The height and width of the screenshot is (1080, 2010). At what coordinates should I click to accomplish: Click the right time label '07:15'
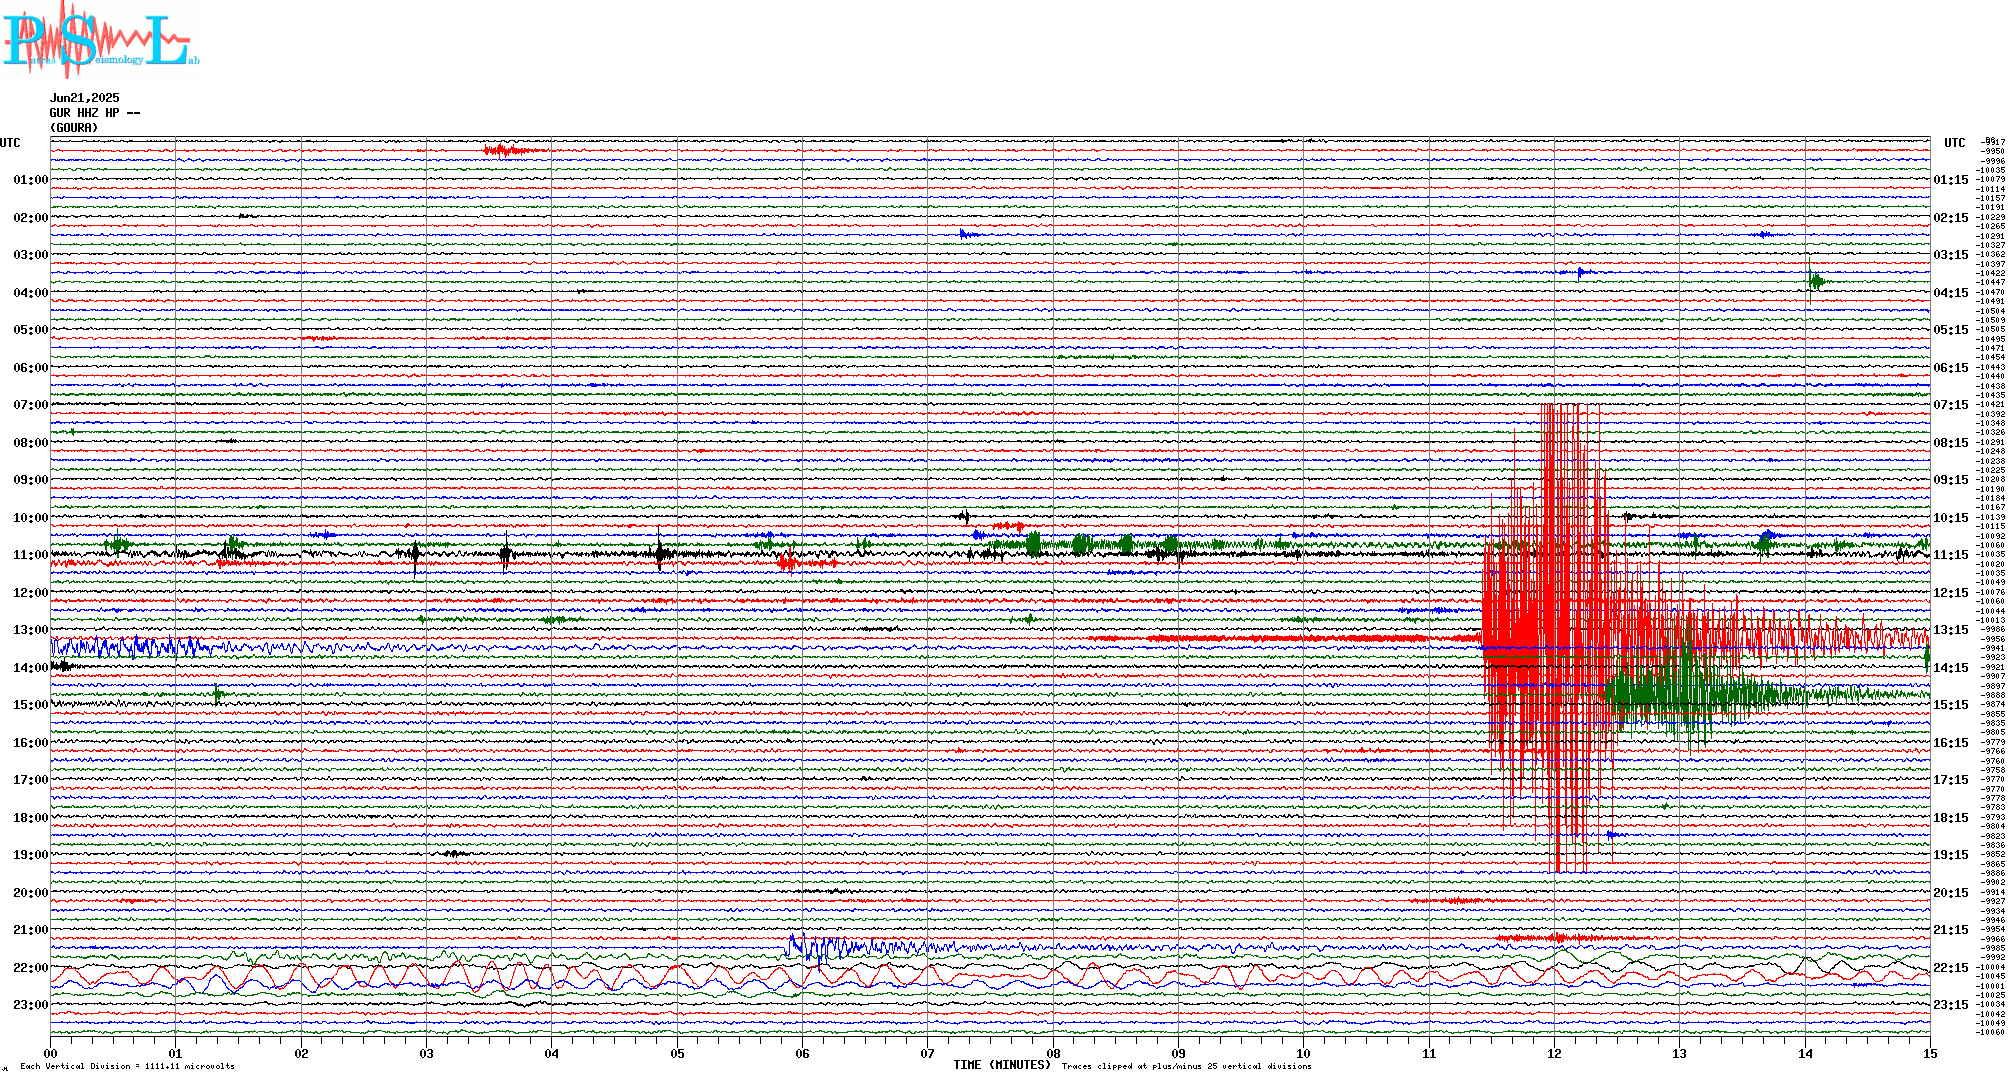1951,405
